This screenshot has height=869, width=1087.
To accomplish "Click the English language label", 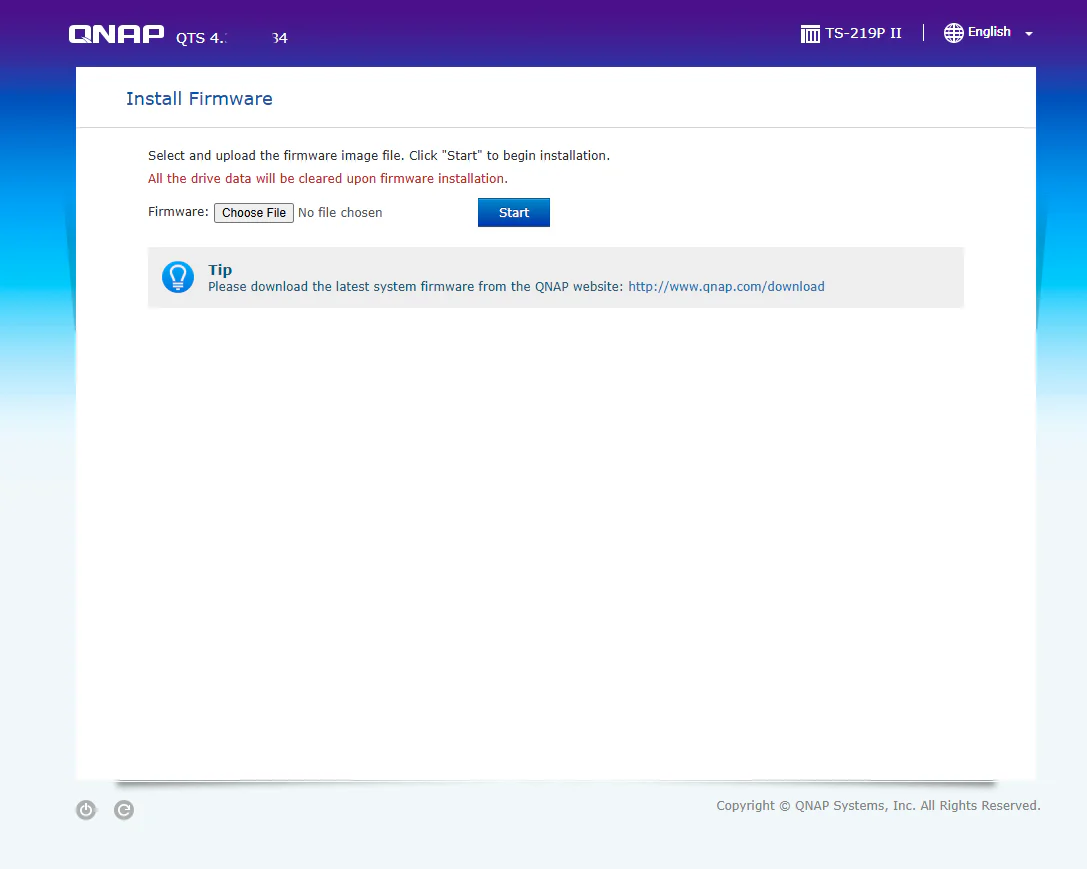I will [989, 32].
